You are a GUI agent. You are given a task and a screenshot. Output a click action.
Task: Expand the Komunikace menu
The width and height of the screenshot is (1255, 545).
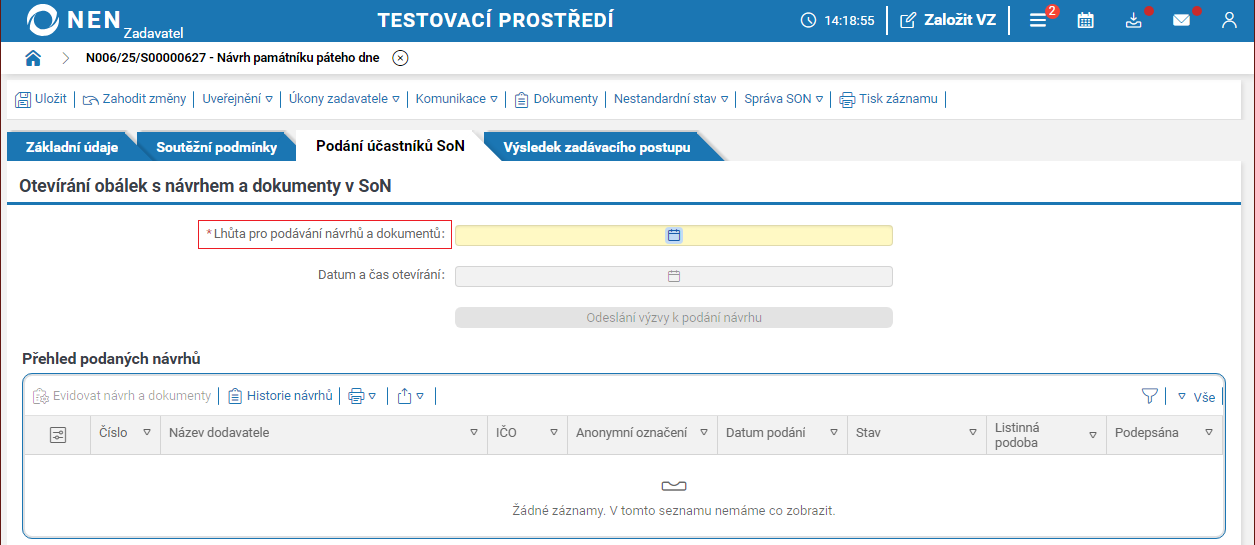pyautogui.click(x=456, y=99)
